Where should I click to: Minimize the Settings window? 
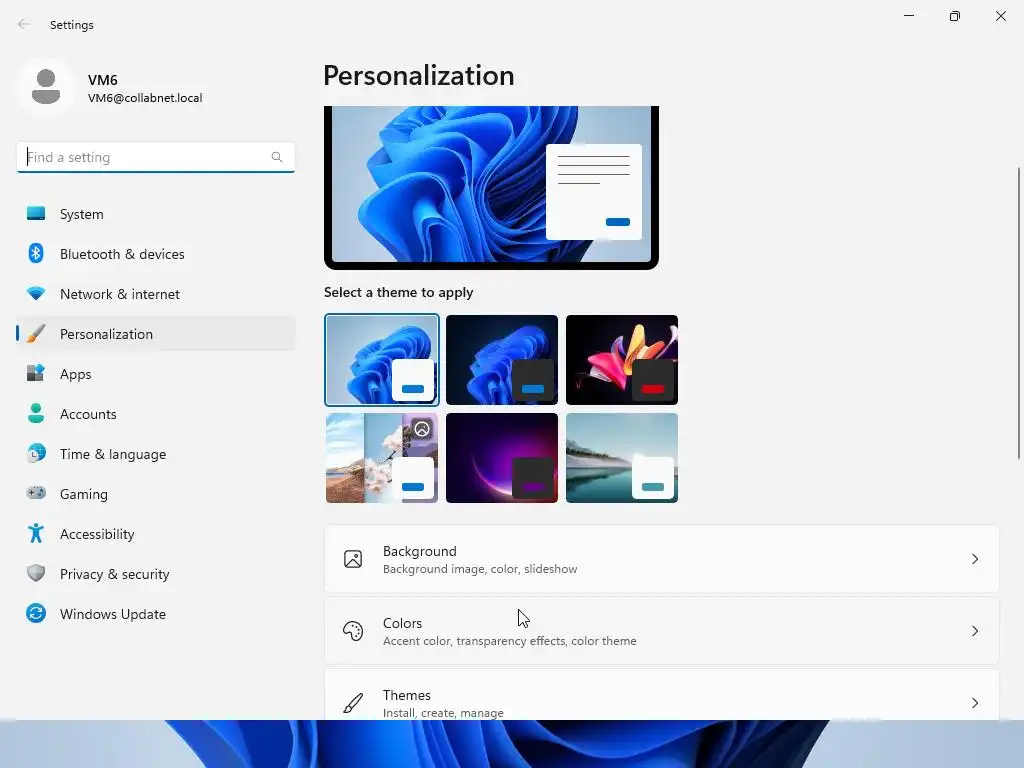point(908,16)
